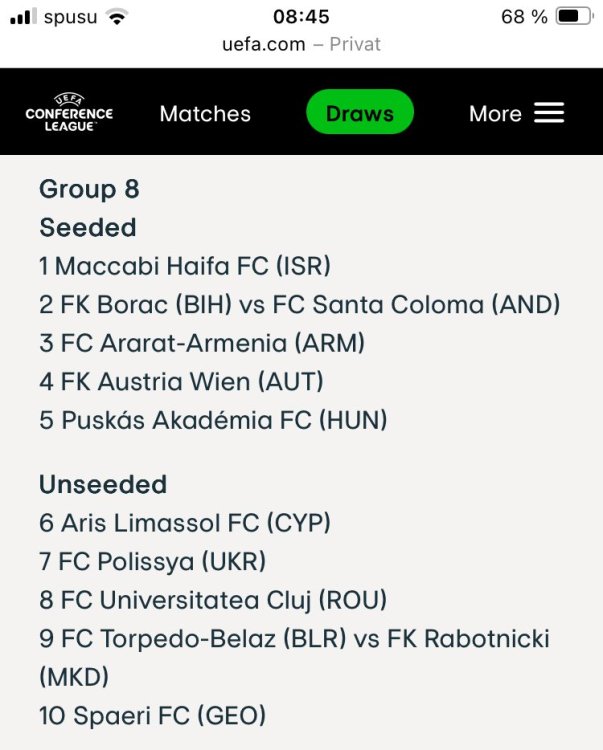Viewport: 603px width, 750px height.
Task: Select the green Draws tab
Action: coord(360,113)
